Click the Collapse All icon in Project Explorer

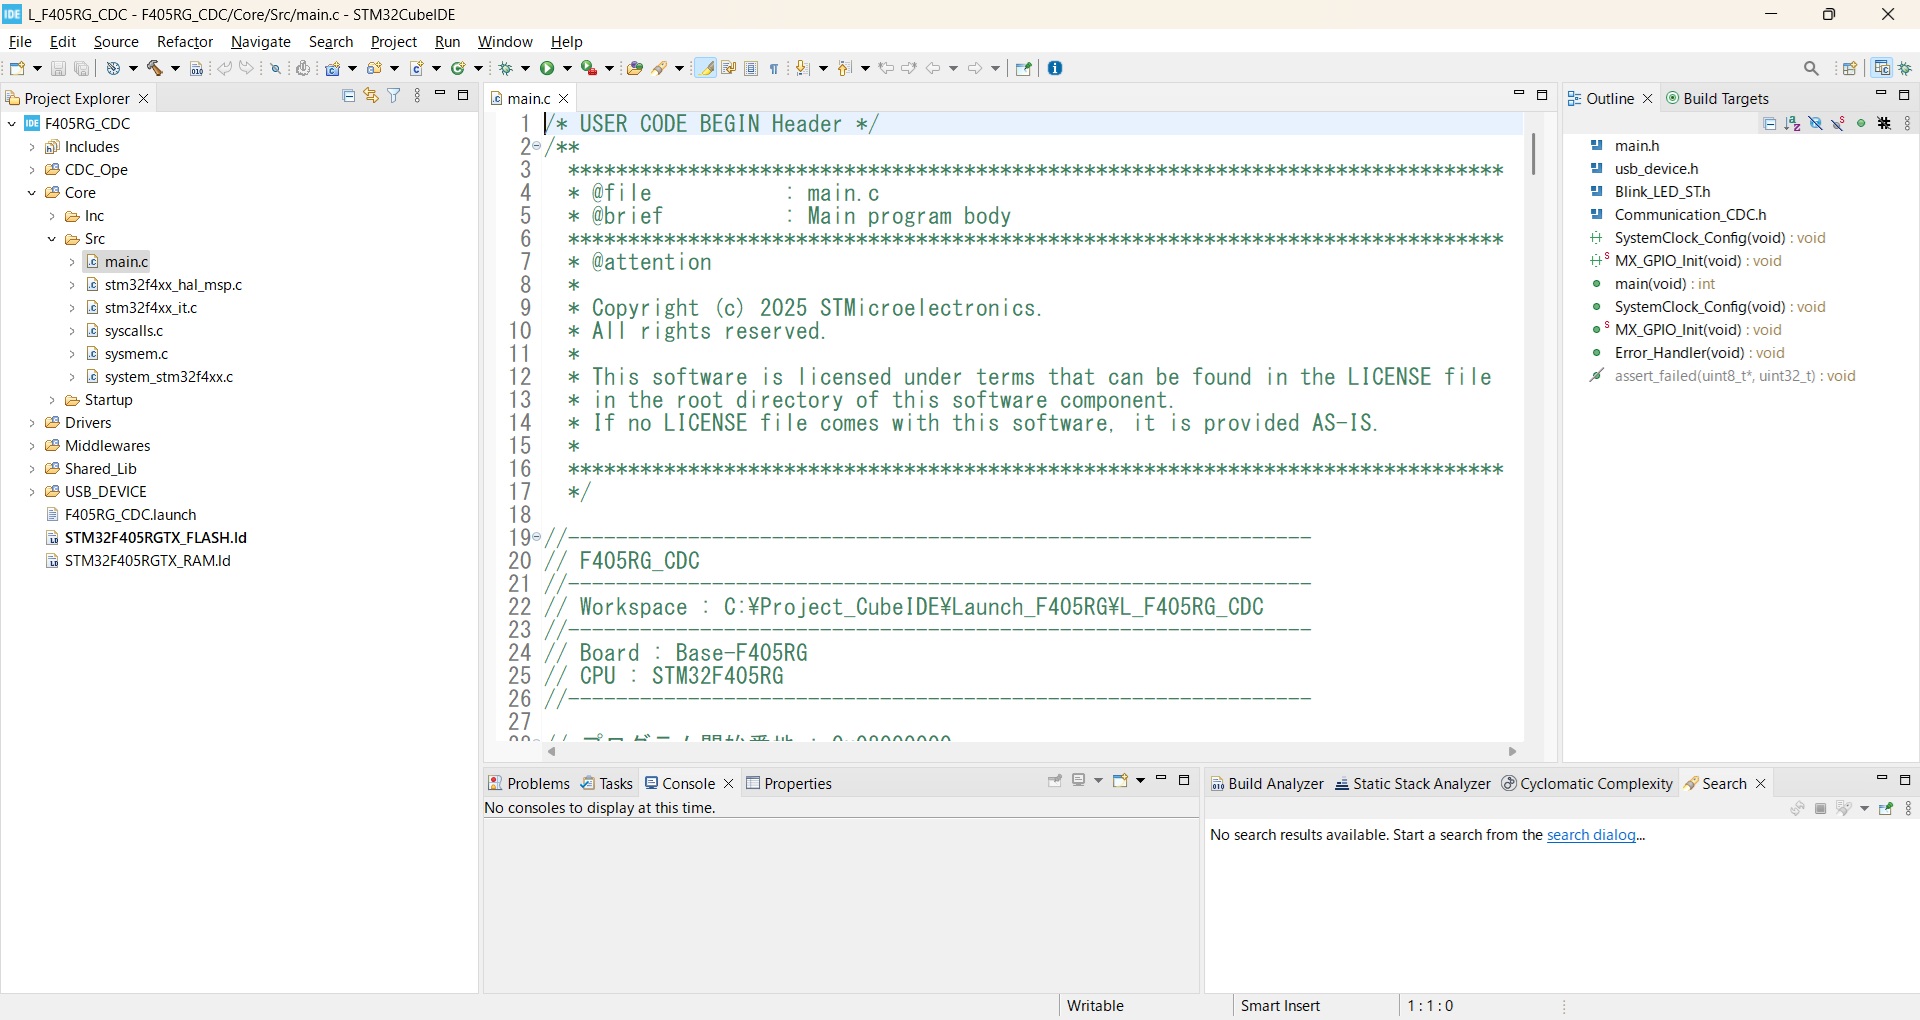(x=349, y=96)
